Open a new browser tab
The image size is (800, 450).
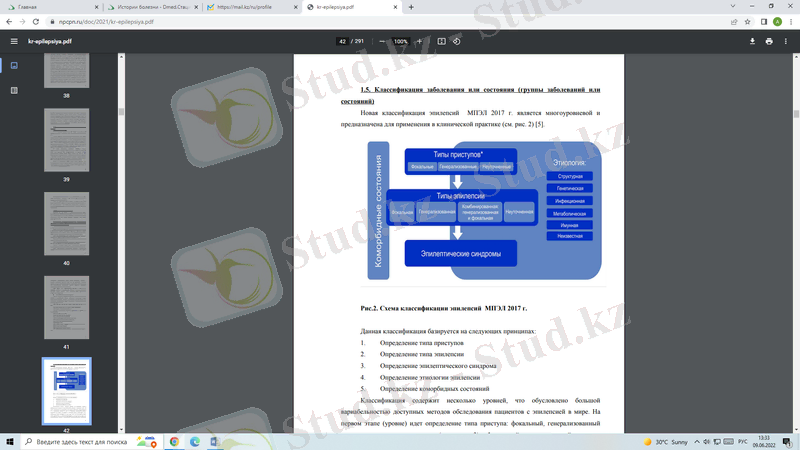411,7
